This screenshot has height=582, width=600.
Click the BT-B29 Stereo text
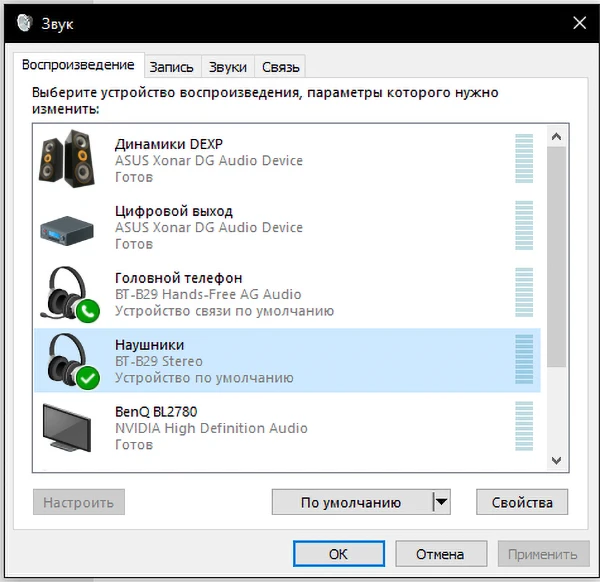tap(159, 361)
